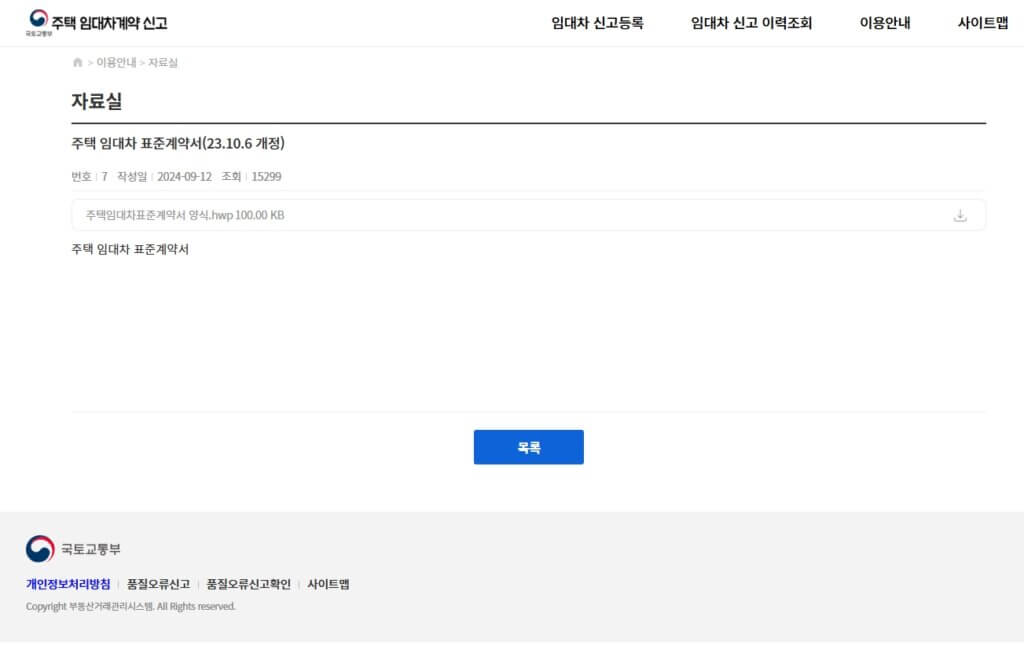
Task: Open the 임대차 신고 이력조회 menu
Action: pos(751,23)
